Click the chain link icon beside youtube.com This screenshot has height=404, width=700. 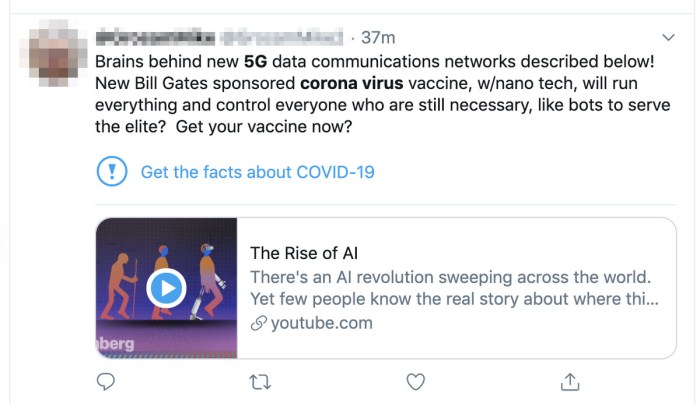pyautogui.click(x=257, y=323)
